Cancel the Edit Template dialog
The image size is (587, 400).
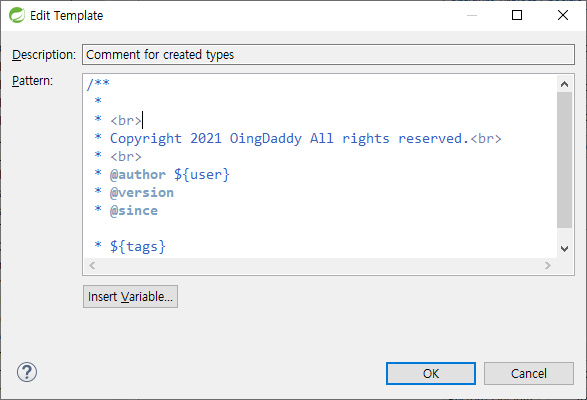point(529,373)
